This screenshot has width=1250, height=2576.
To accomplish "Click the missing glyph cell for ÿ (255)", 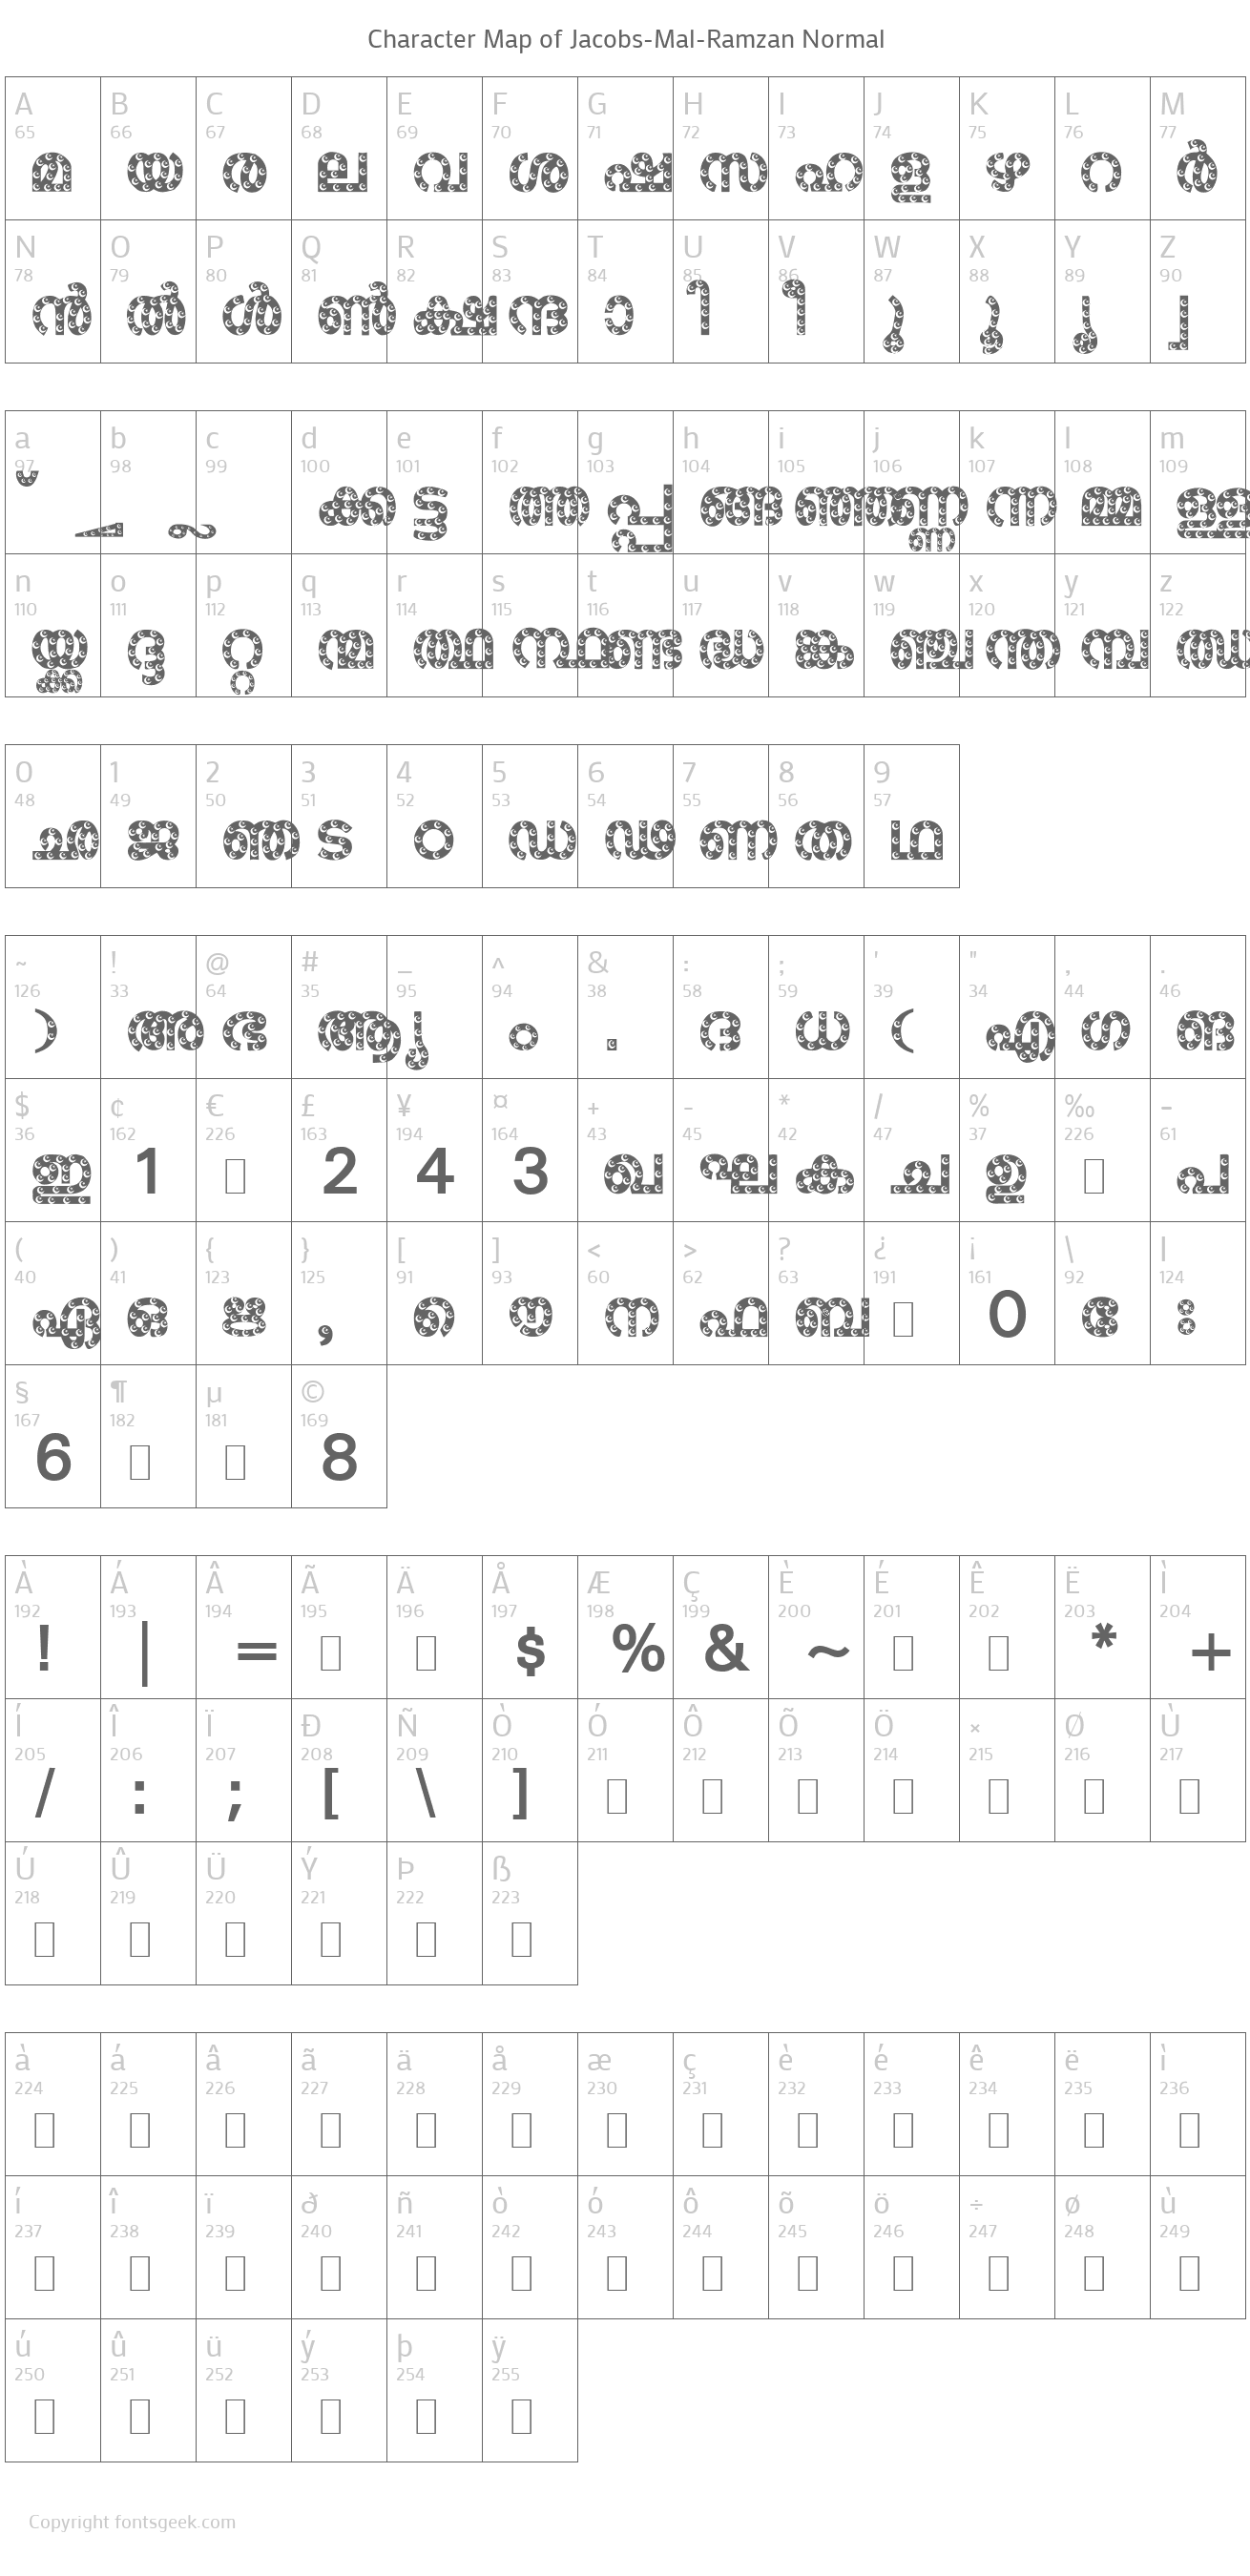I will [x=529, y=2390].
